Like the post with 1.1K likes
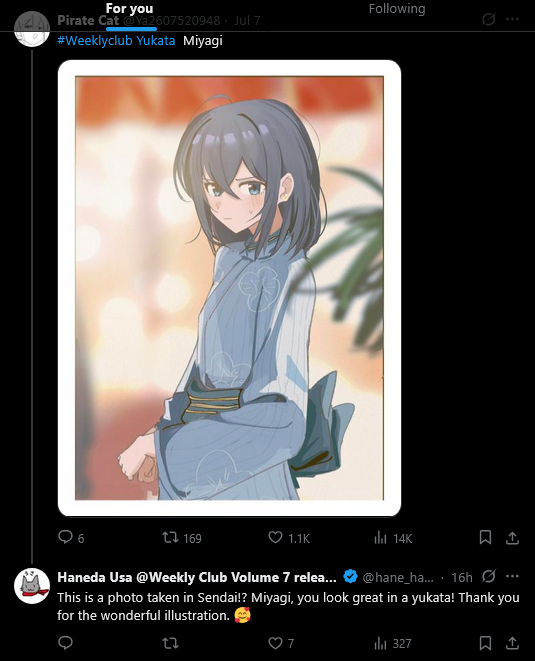This screenshot has height=661, width=535. pyautogui.click(x=289, y=537)
